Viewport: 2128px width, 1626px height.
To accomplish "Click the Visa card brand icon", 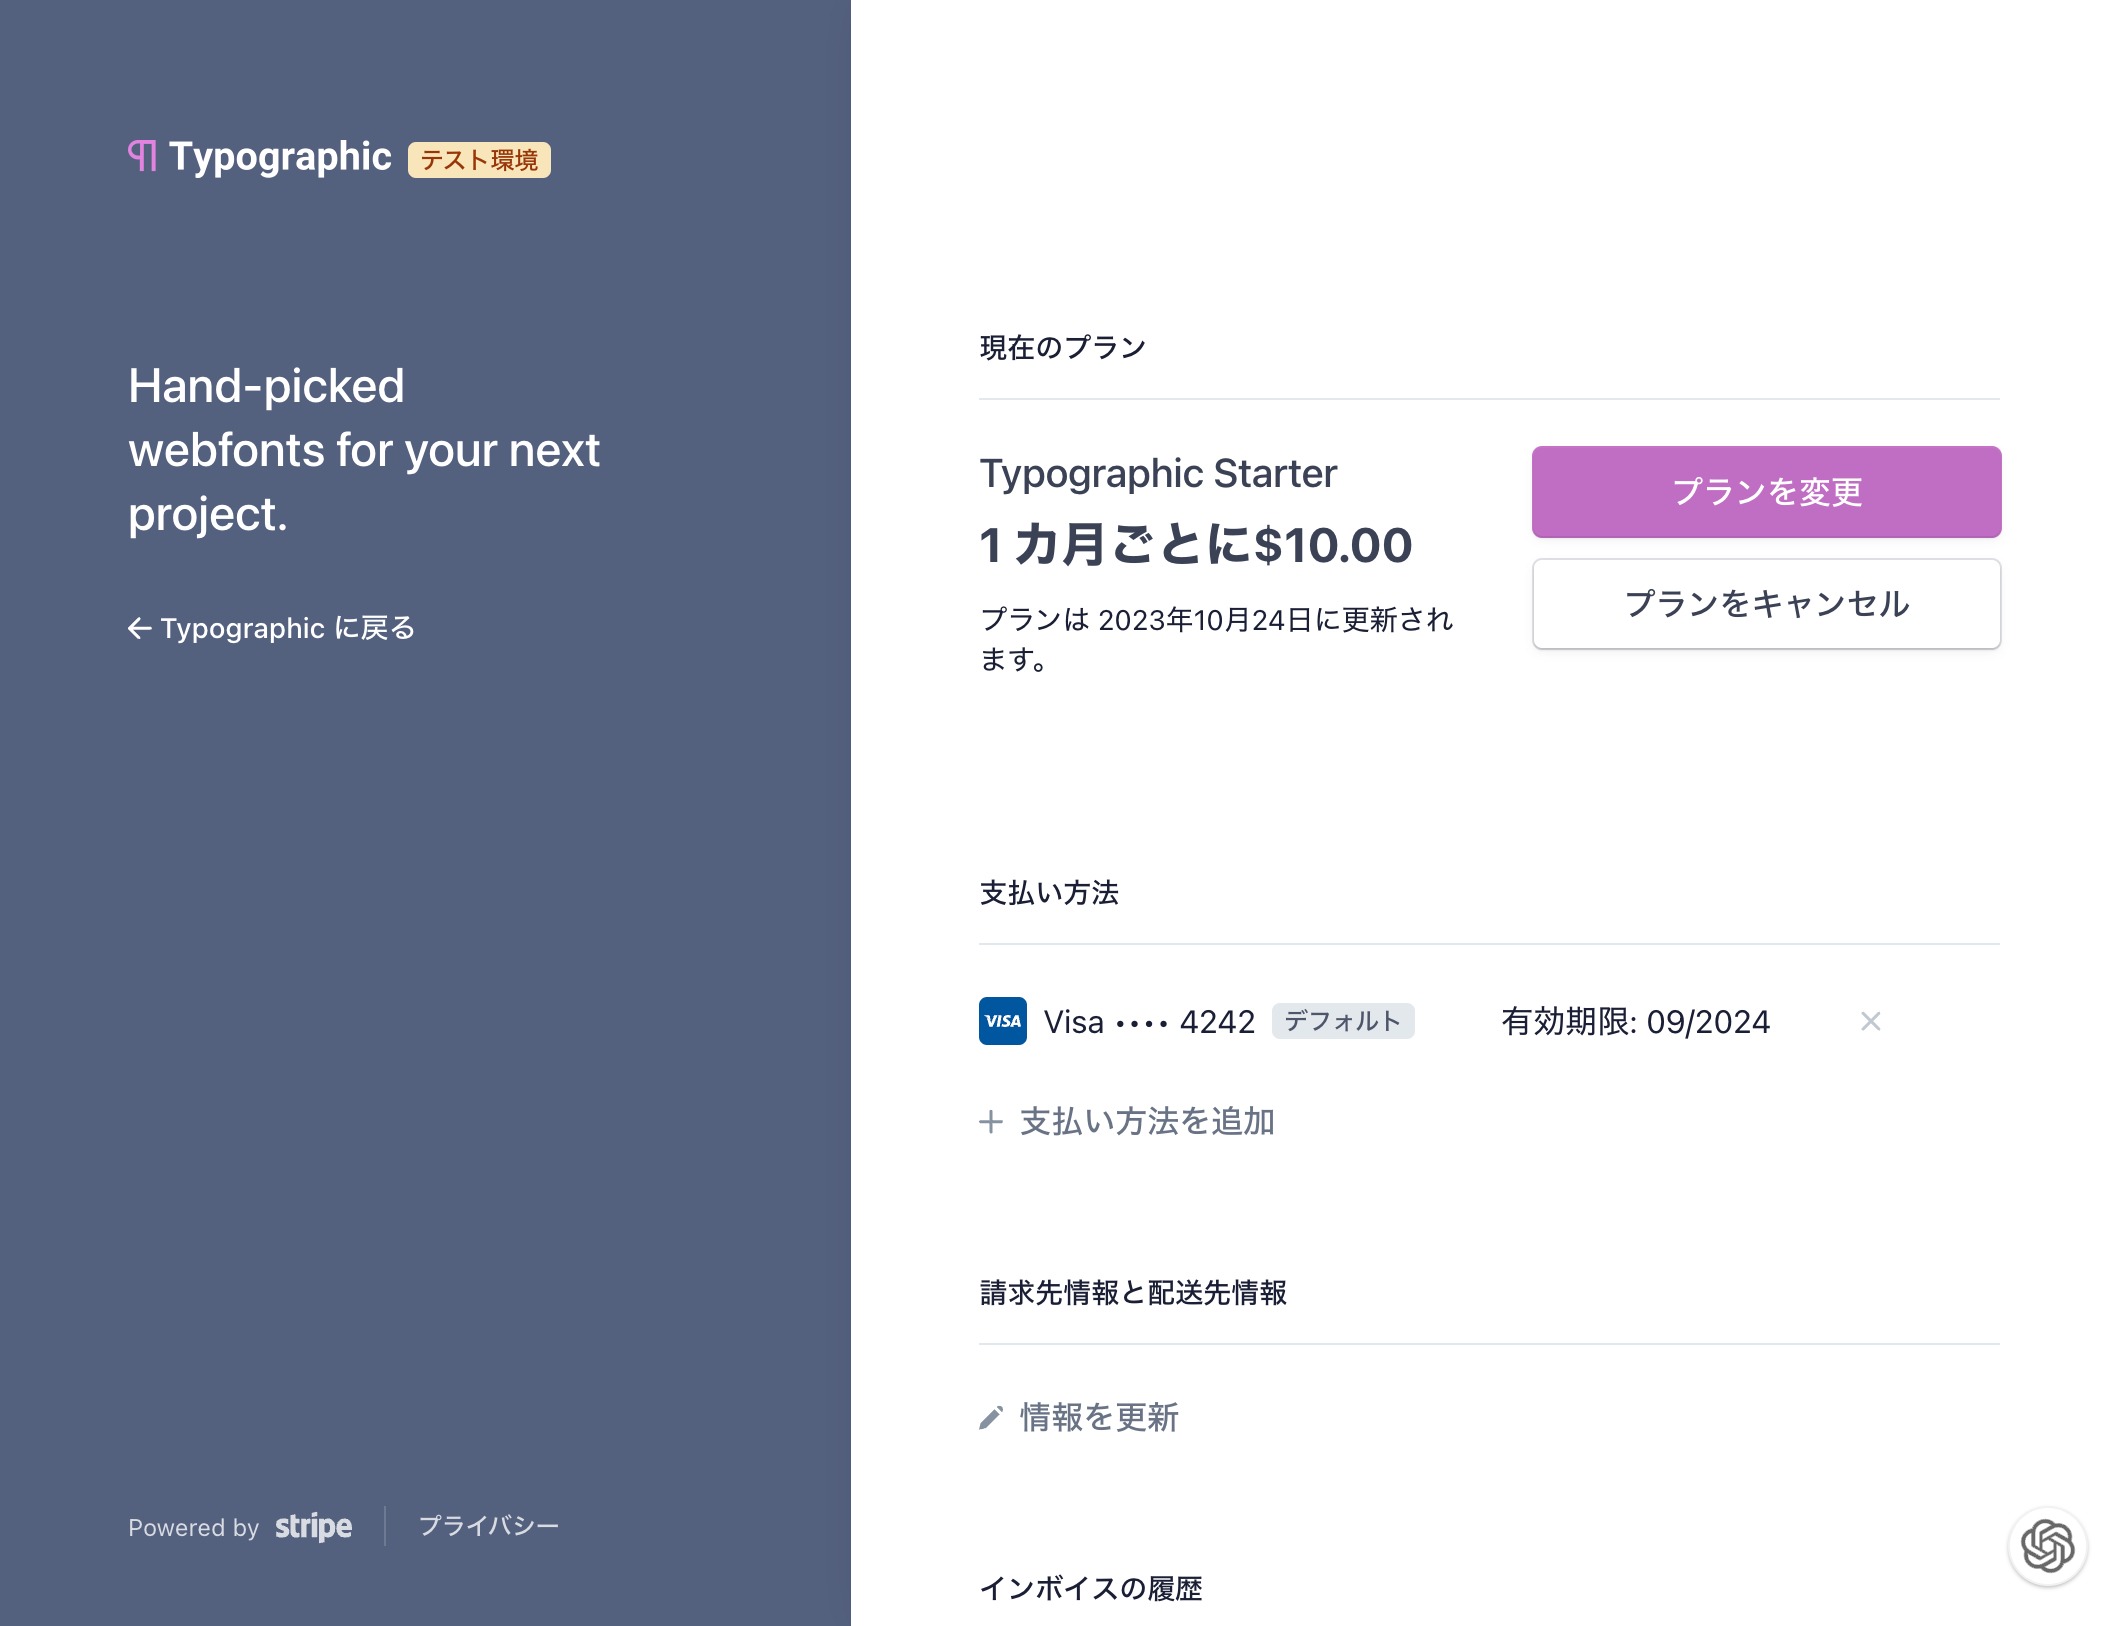I will 1002,1021.
